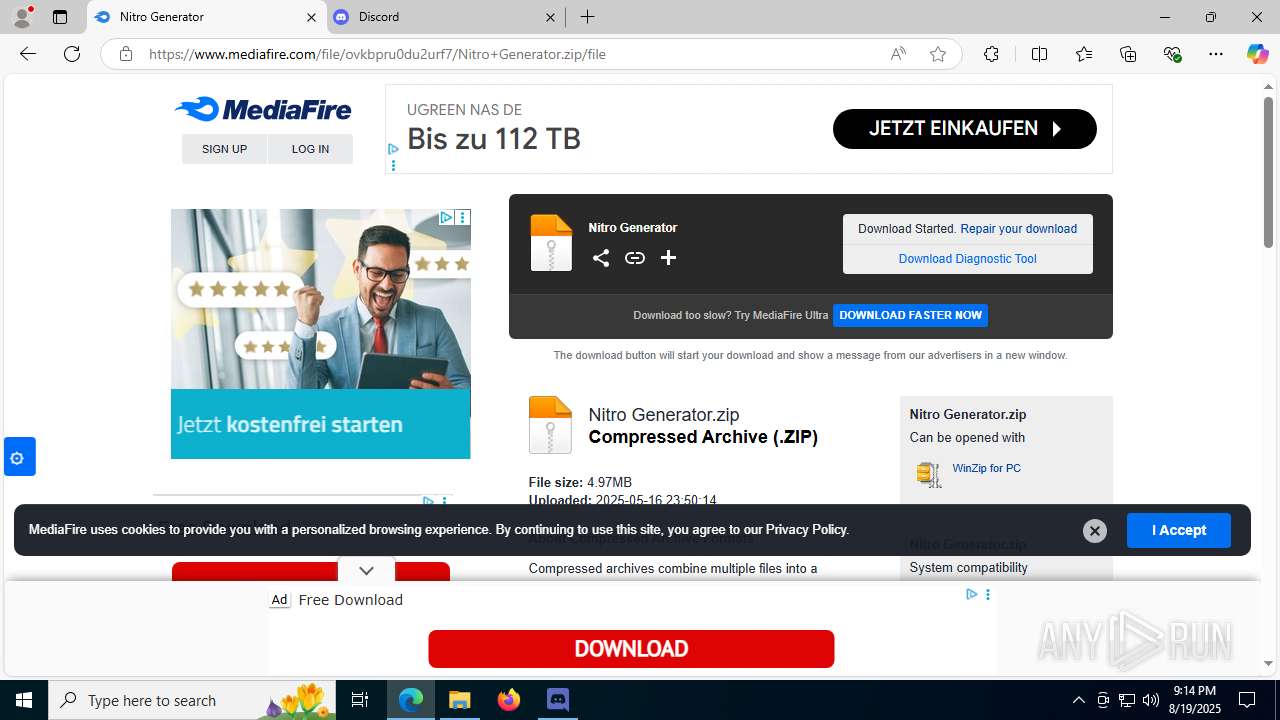The image size is (1280, 720).
Task: Open Settings and more ellipsis menu
Action: 1216,54
